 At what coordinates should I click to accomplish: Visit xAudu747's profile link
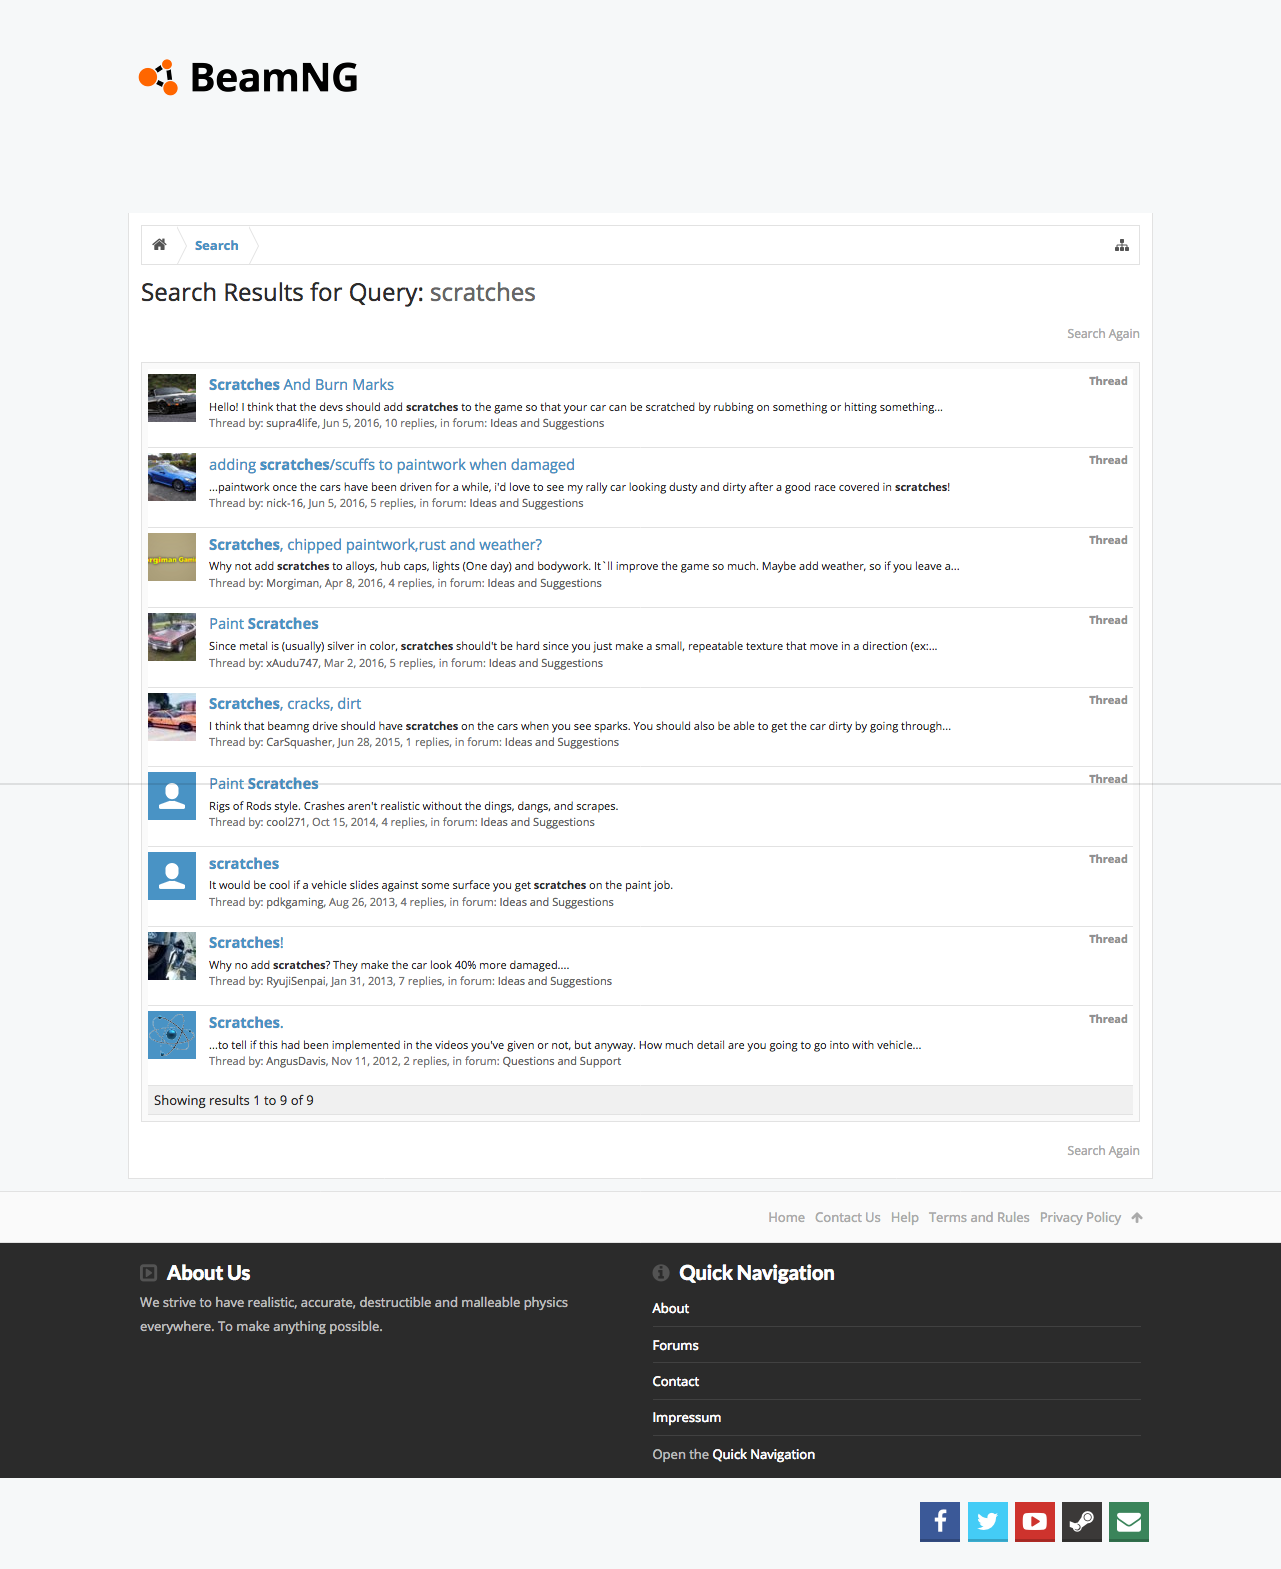point(291,663)
